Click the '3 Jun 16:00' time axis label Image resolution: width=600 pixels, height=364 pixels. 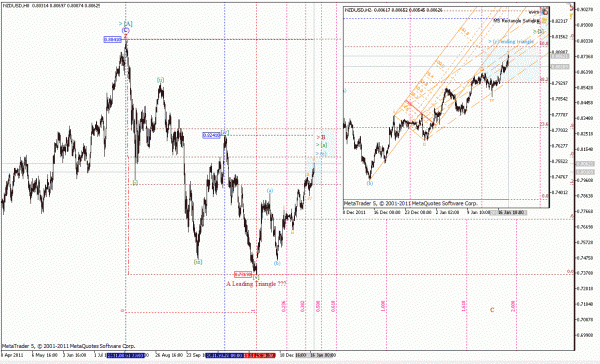pos(75,355)
